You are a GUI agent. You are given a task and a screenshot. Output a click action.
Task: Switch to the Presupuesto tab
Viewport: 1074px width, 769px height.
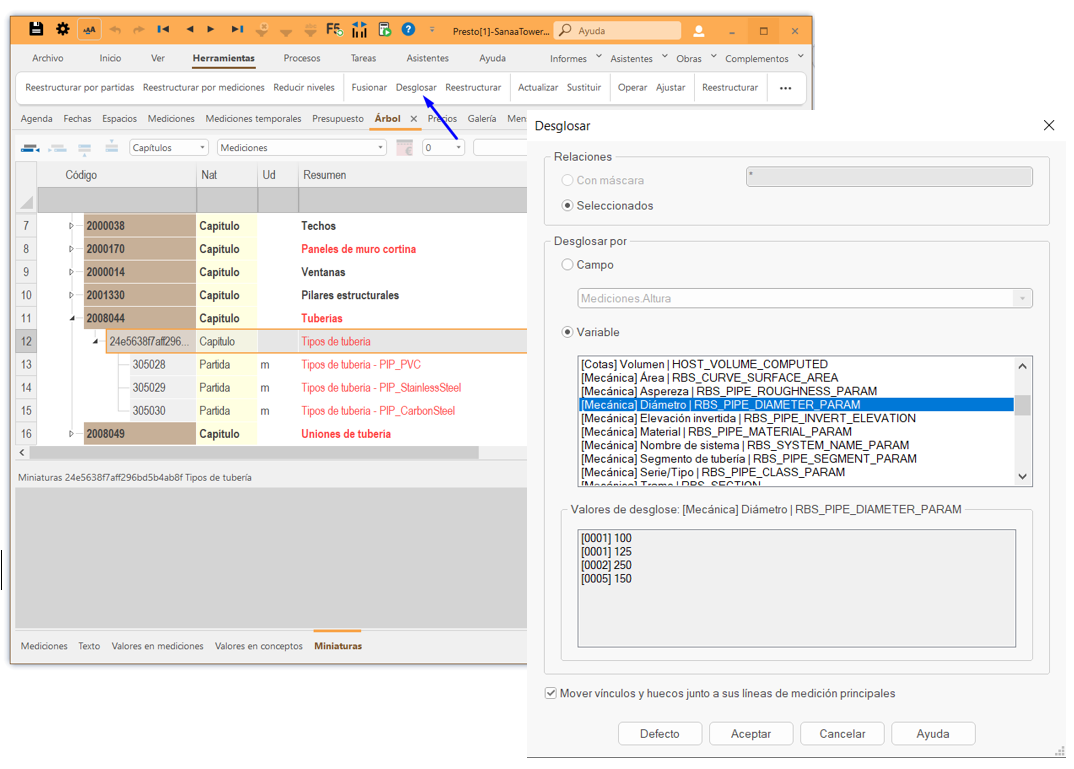(x=338, y=118)
